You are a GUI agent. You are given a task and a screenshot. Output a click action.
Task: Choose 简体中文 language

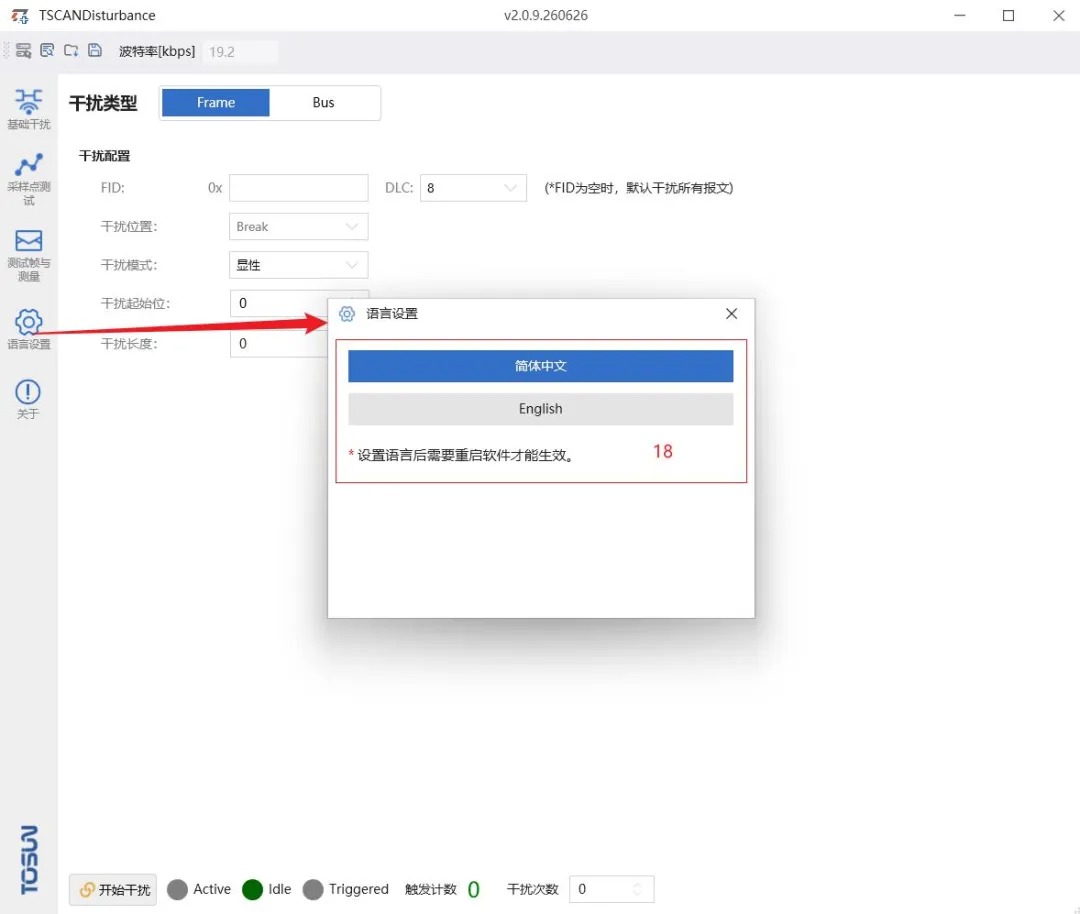[541, 366]
